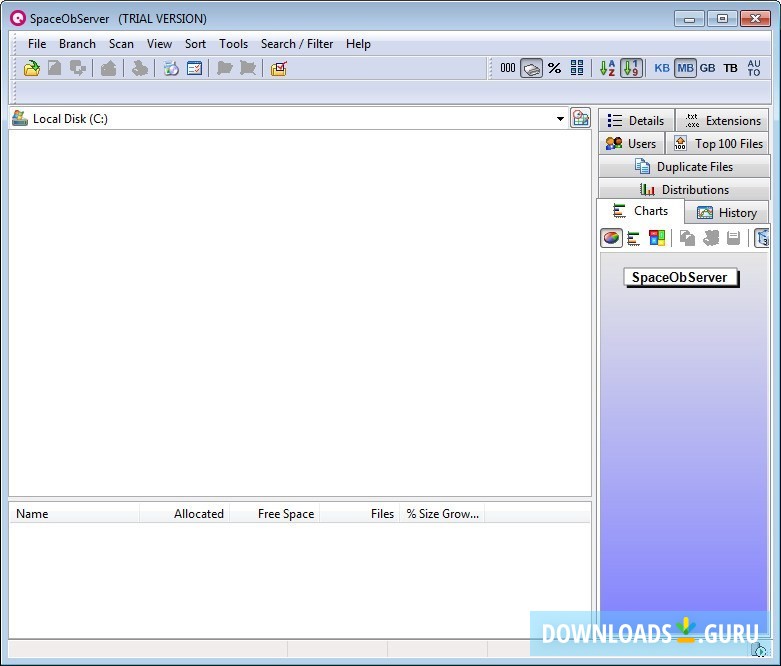Enable AUTO size unit
This screenshot has height=666, width=781.
754,68
